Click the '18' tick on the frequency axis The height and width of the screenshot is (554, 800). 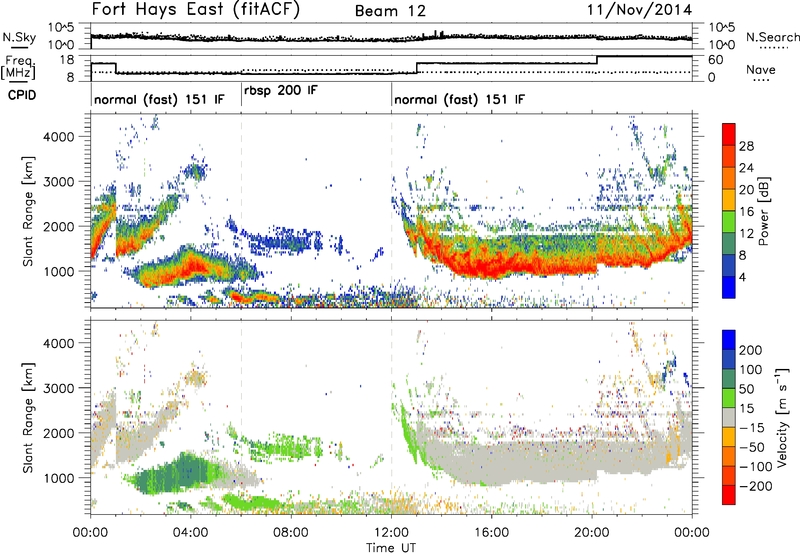click(x=66, y=60)
